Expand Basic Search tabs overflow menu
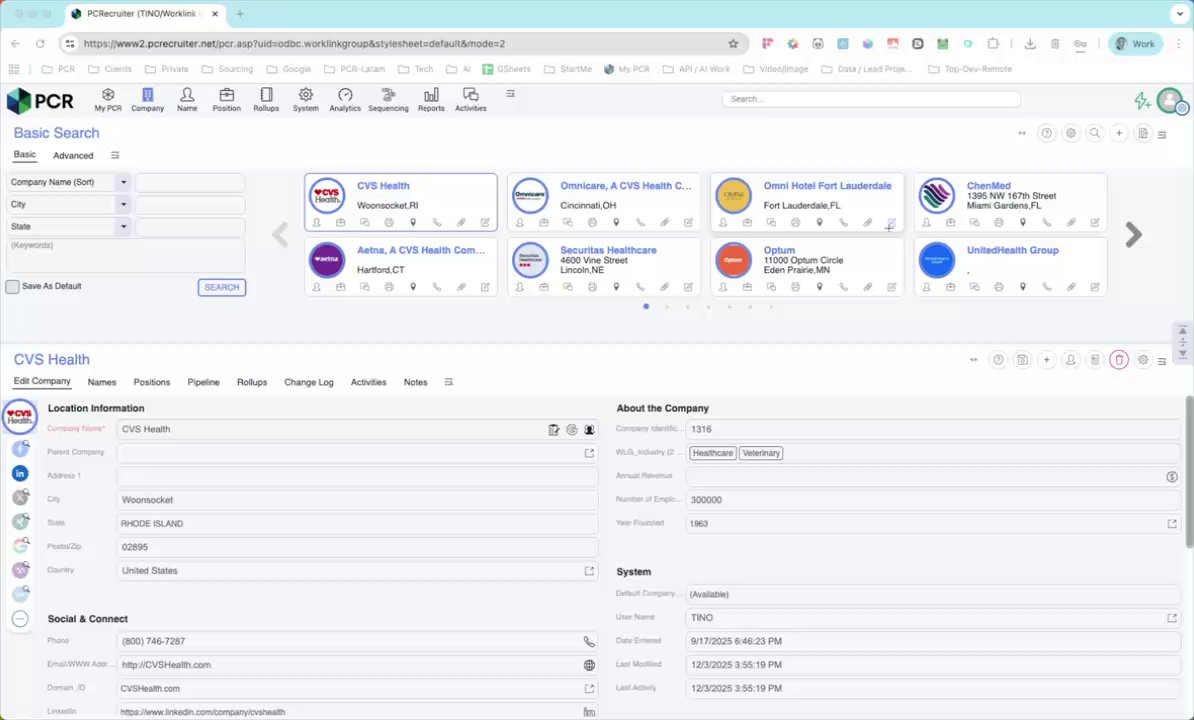This screenshot has height=720, width=1194. click(115, 155)
